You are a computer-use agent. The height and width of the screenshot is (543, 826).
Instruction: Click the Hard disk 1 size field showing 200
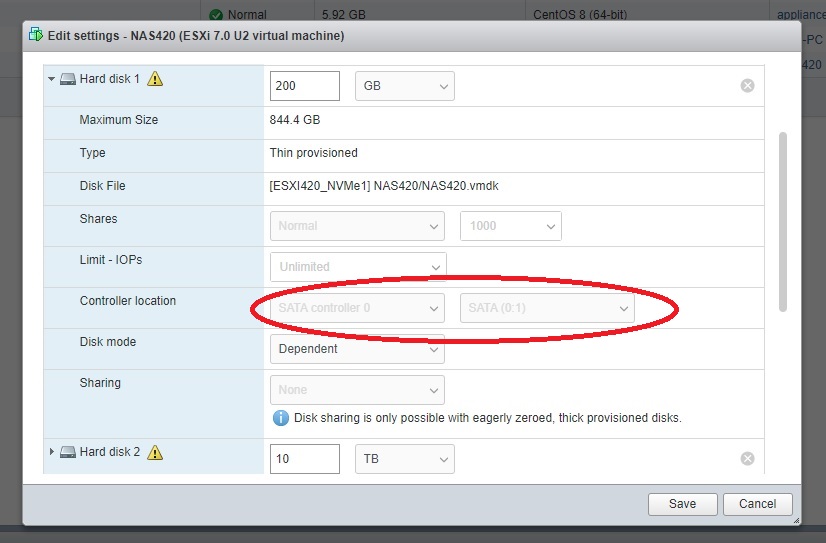(x=304, y=86)
